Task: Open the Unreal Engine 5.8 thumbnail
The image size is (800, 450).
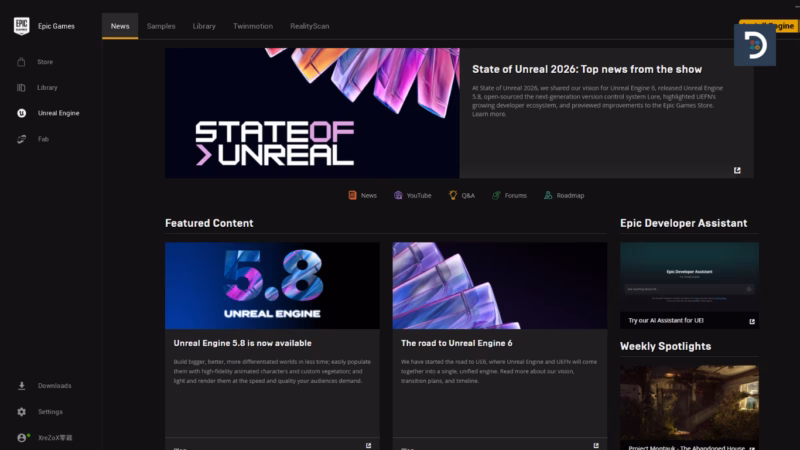Action: point(272,286)
